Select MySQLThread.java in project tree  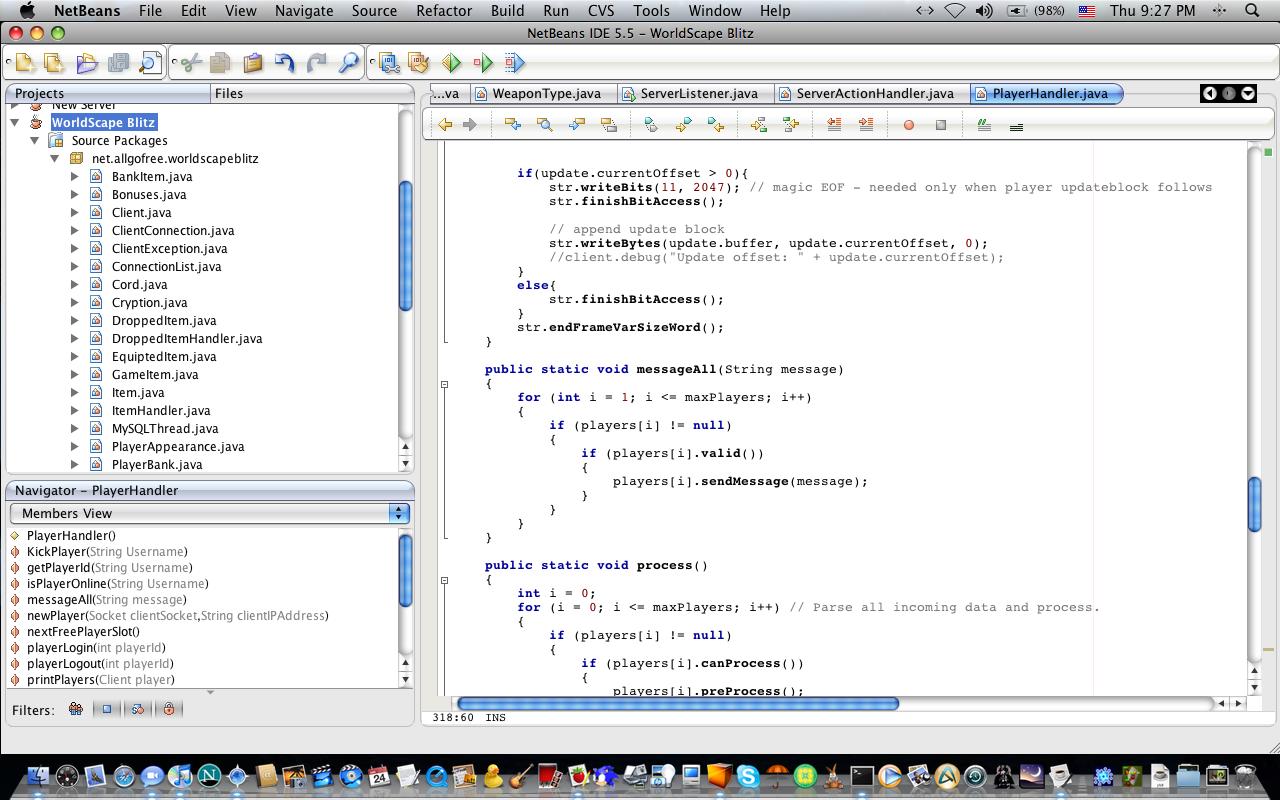(x=165, y=428)
